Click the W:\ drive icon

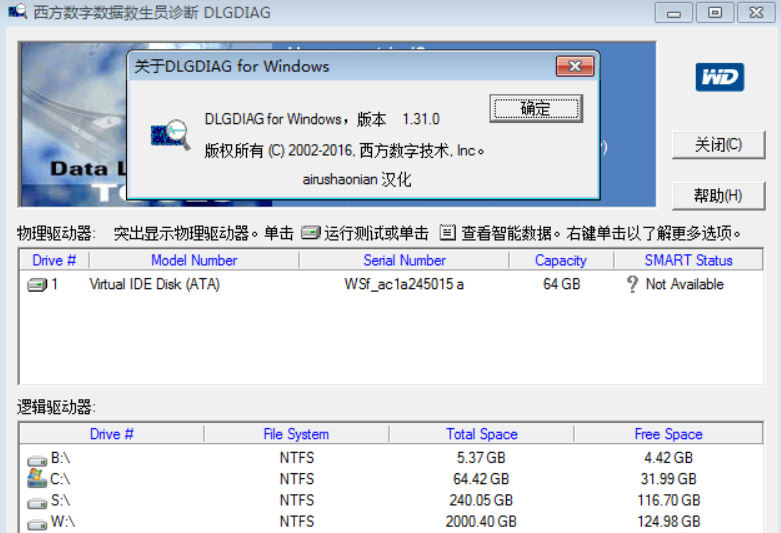coord(37,524)
